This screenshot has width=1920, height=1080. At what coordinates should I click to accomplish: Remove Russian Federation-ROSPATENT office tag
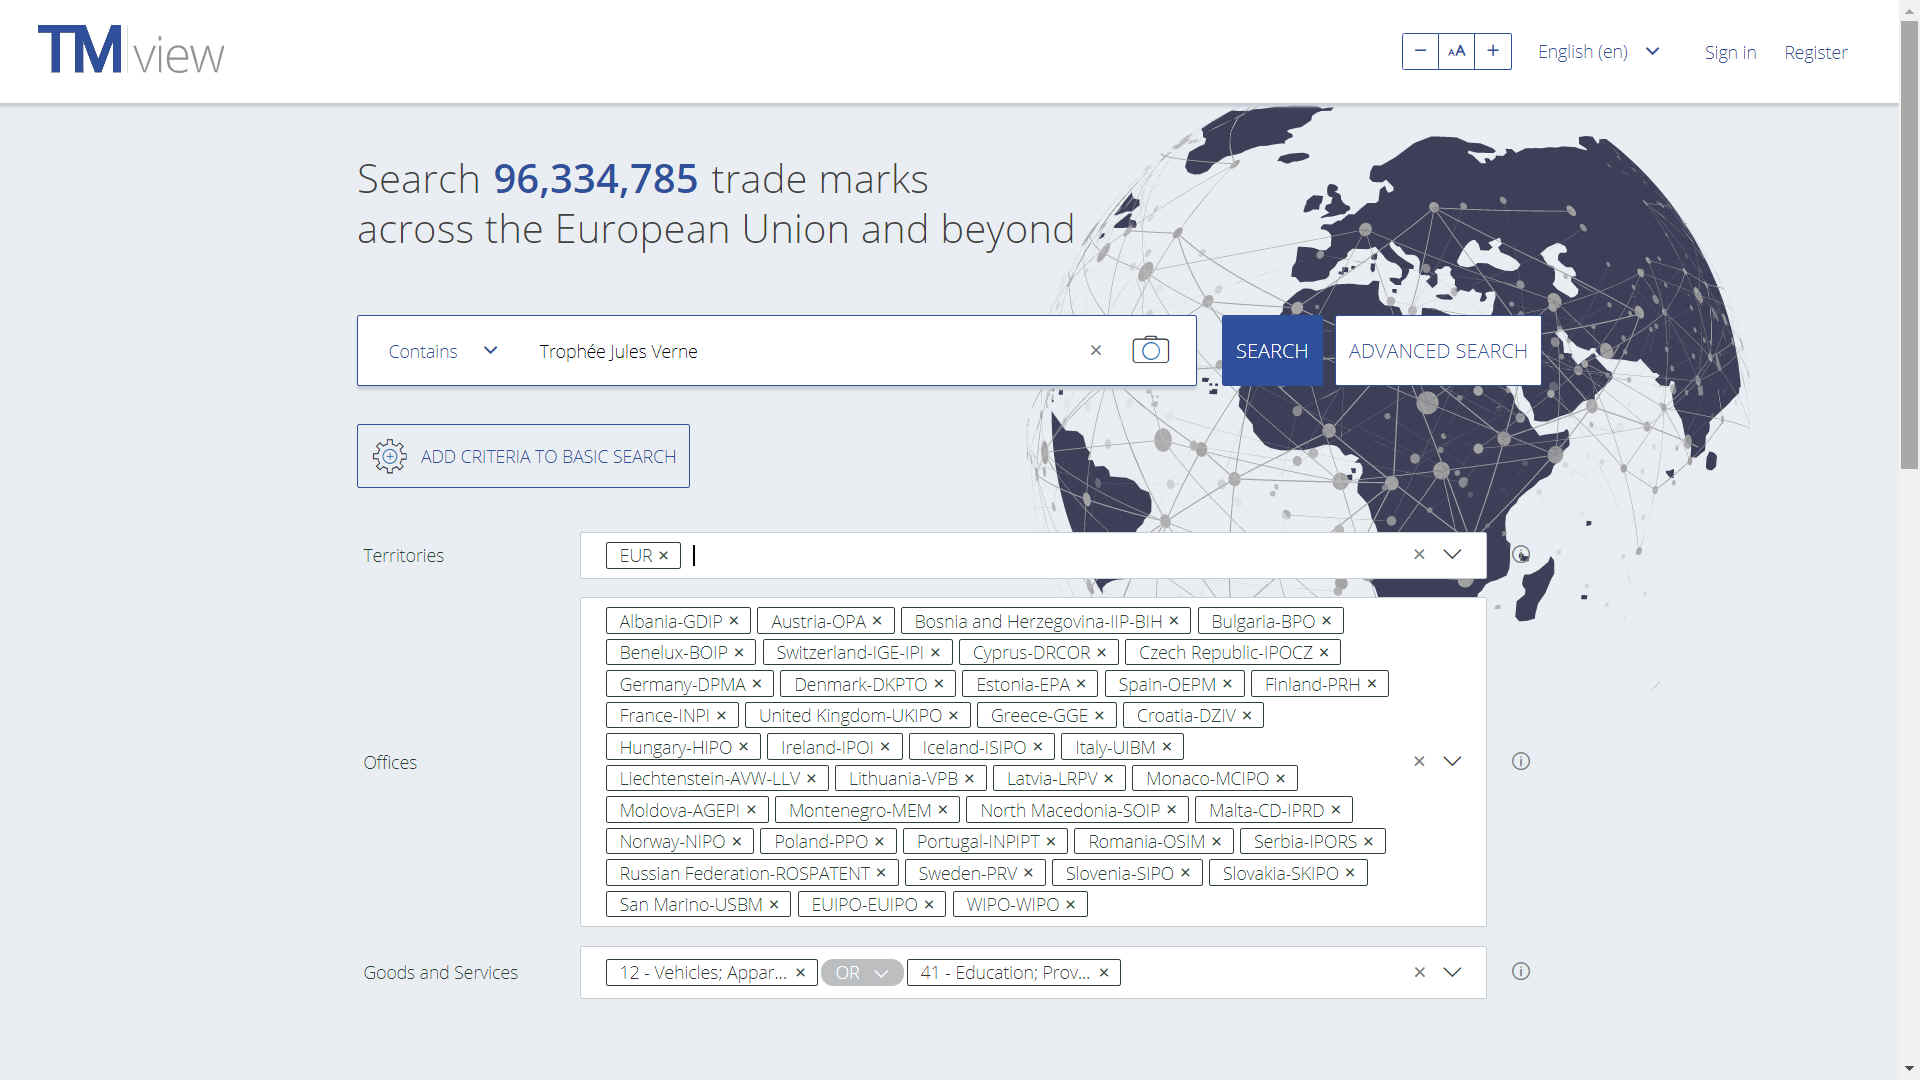[x=881, y=873]
